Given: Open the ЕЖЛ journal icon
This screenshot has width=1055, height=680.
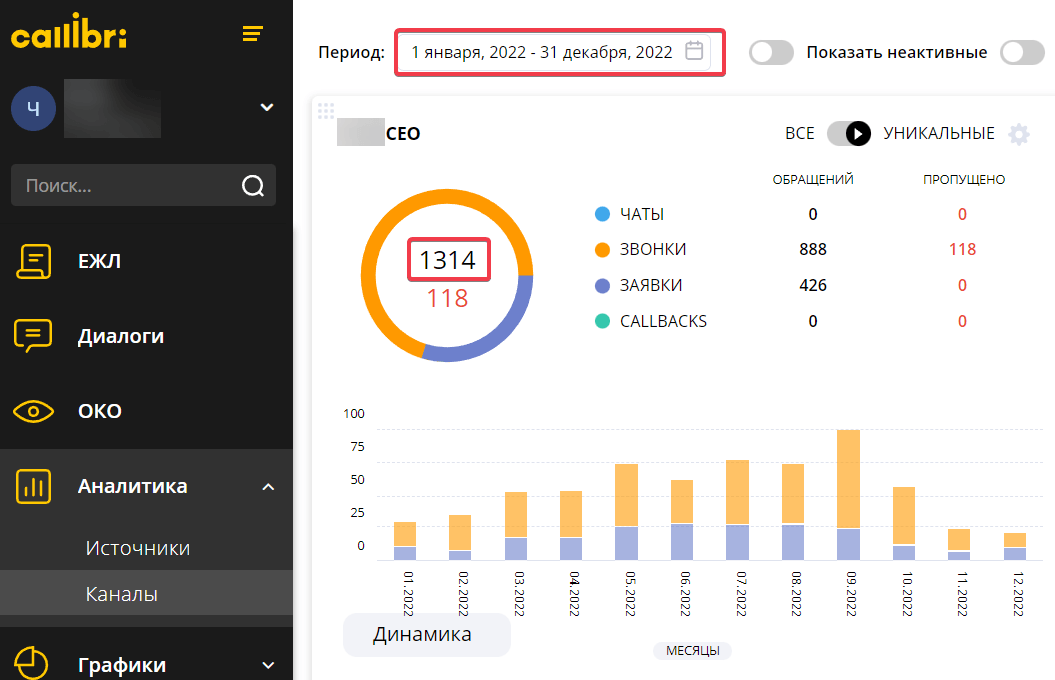Looking at the screenshot, I should pos(34,261).
